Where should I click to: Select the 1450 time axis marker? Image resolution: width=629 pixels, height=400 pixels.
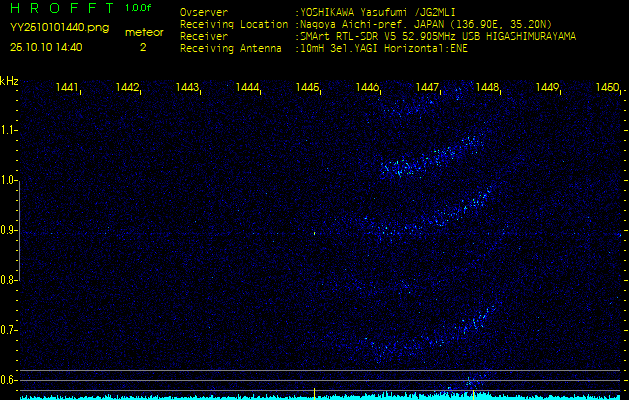(606, 88)
